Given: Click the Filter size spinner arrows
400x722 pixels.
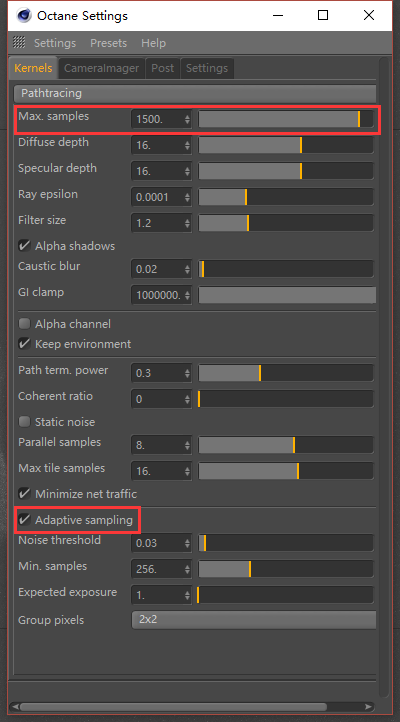Looking at the screenshot, I should (187, 223).
